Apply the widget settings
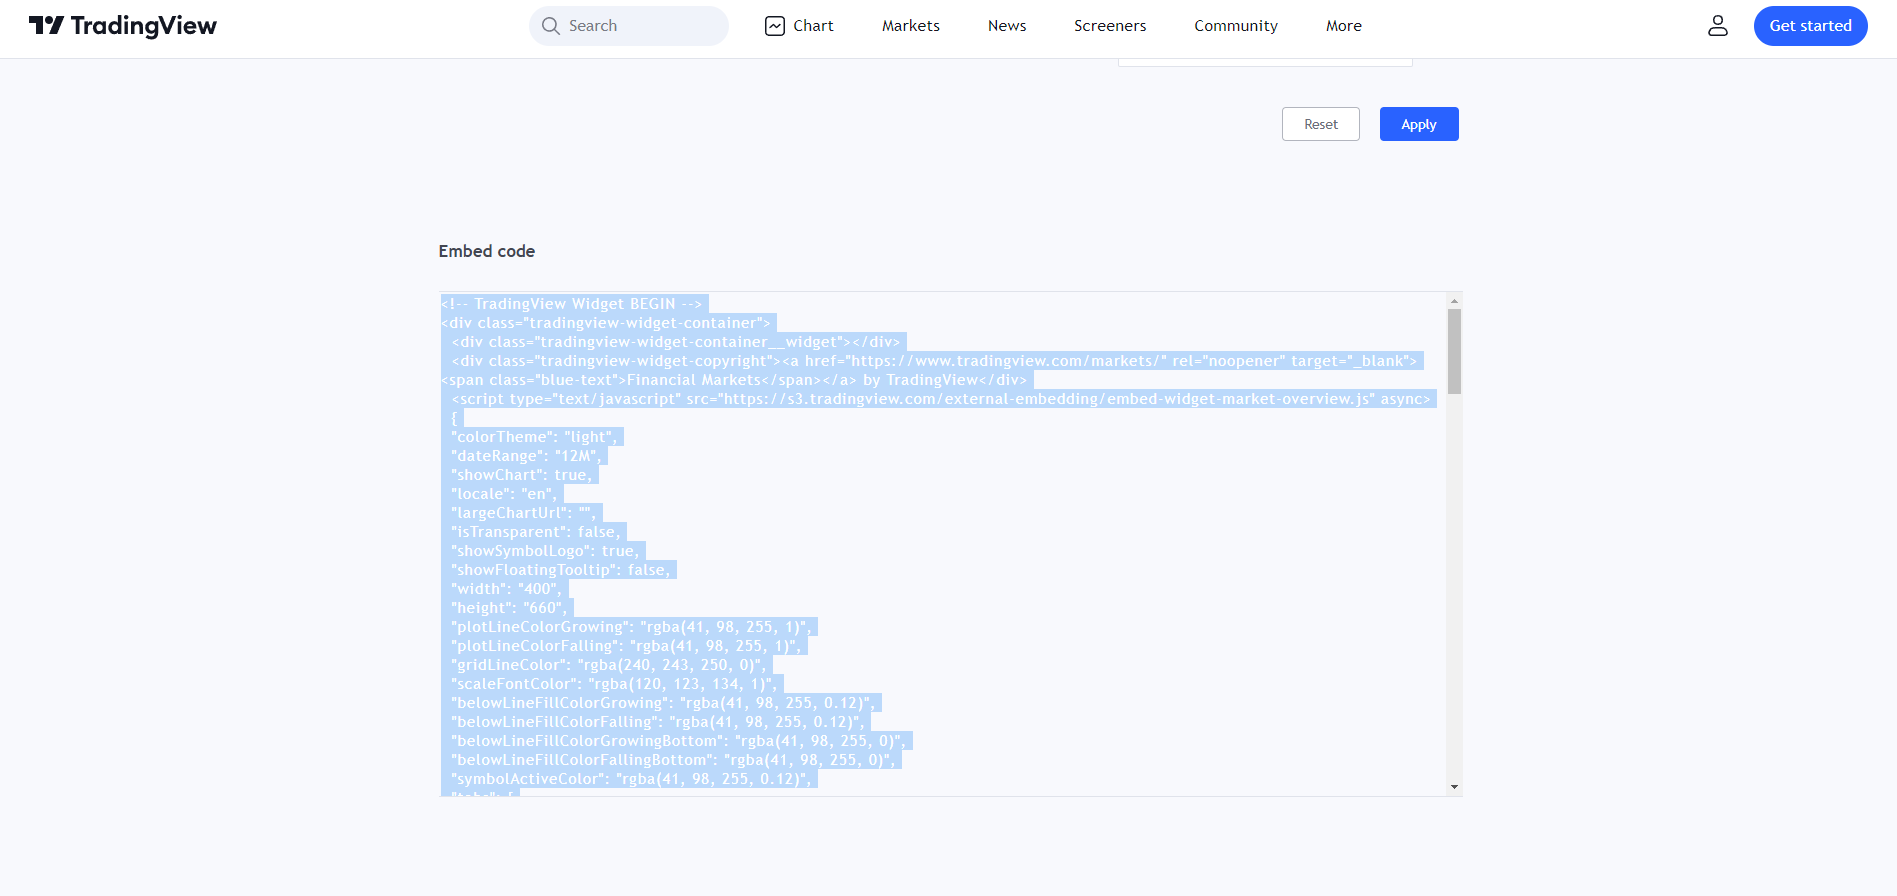 pos(1418,124)
